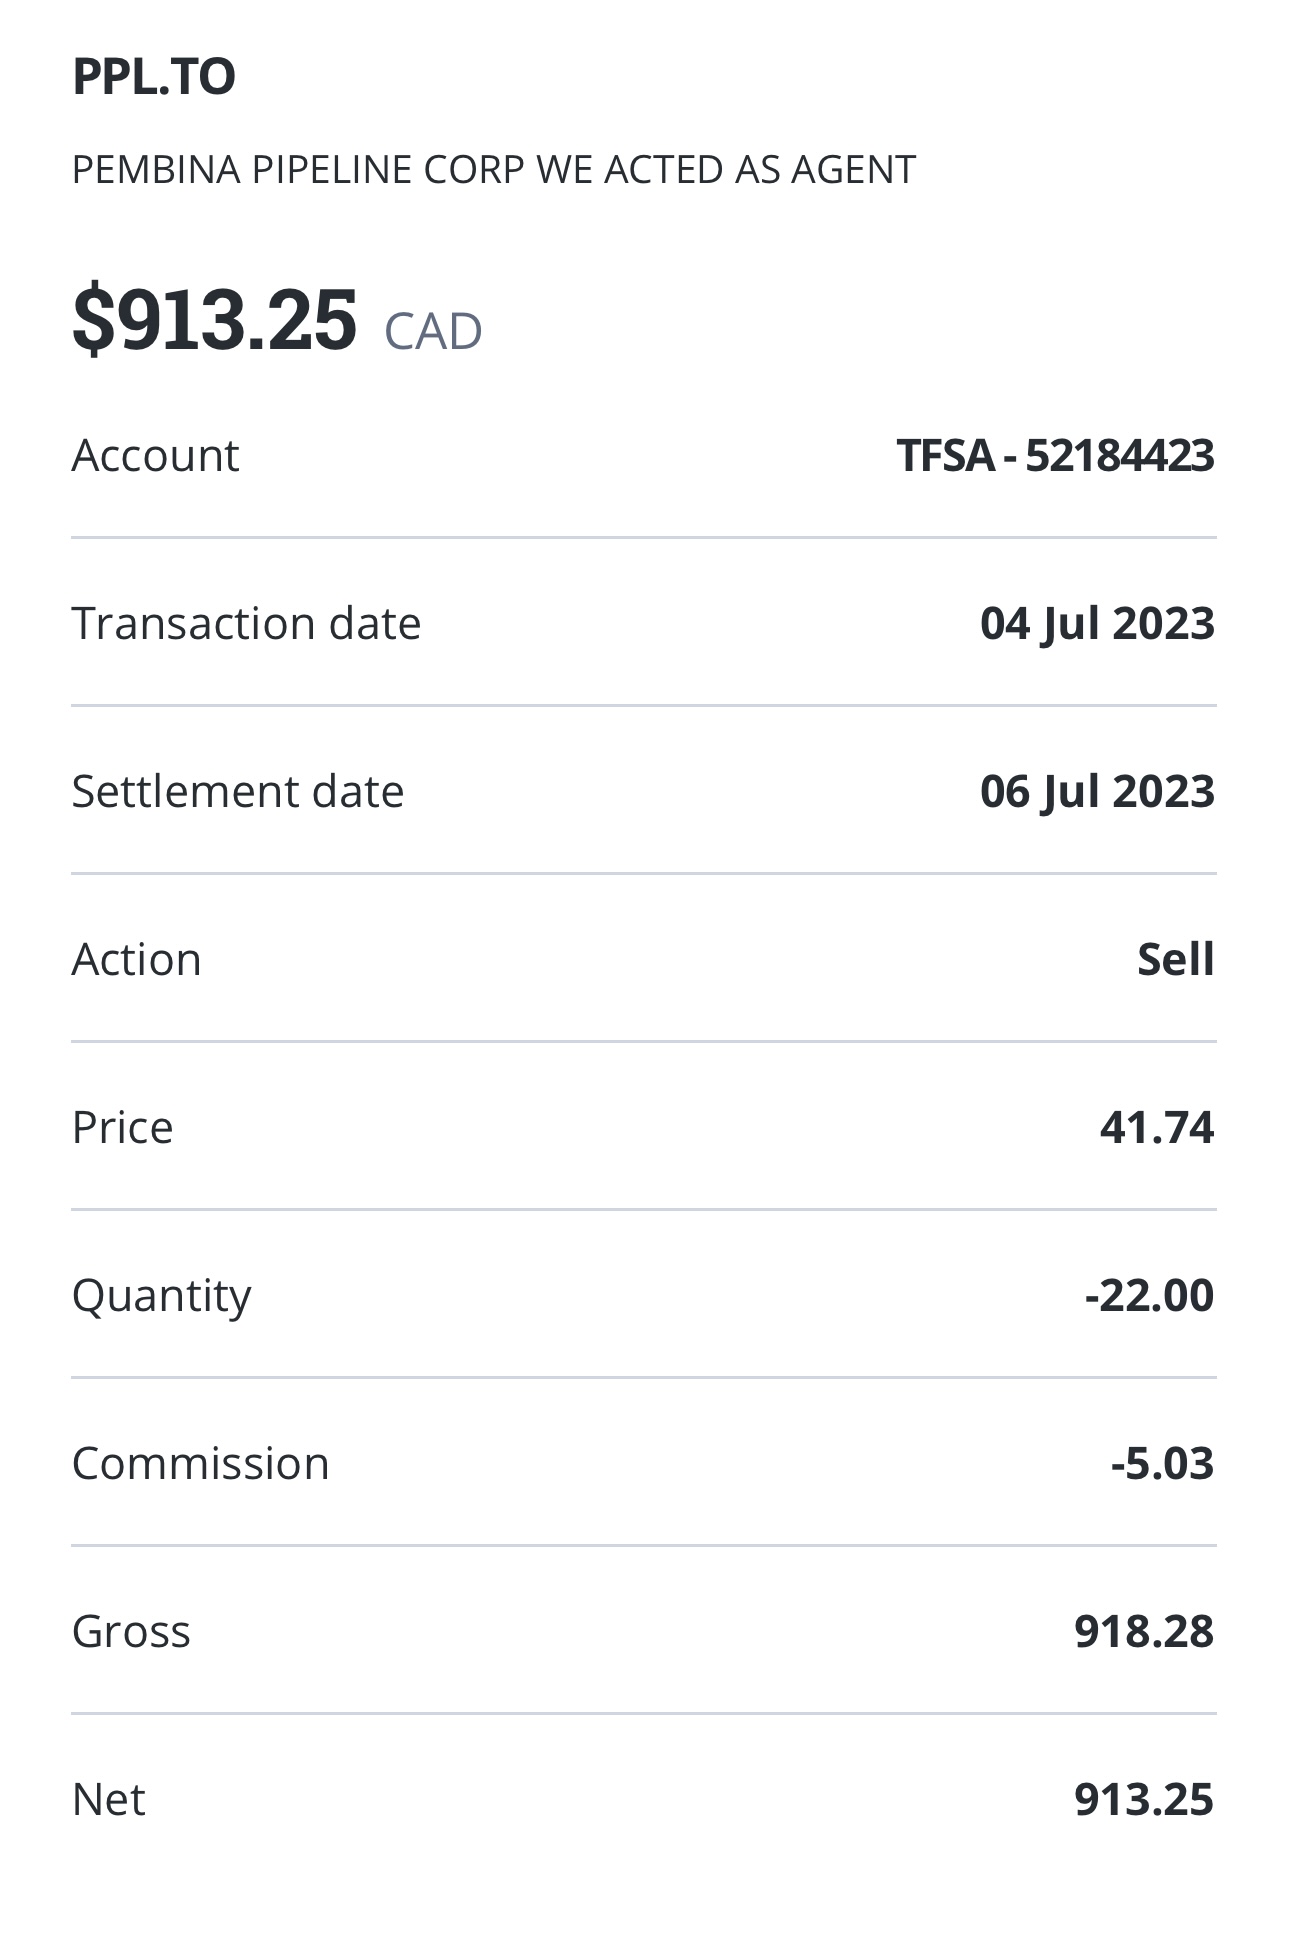Tap the 918.28 gross value

tap(1144, 1631)
